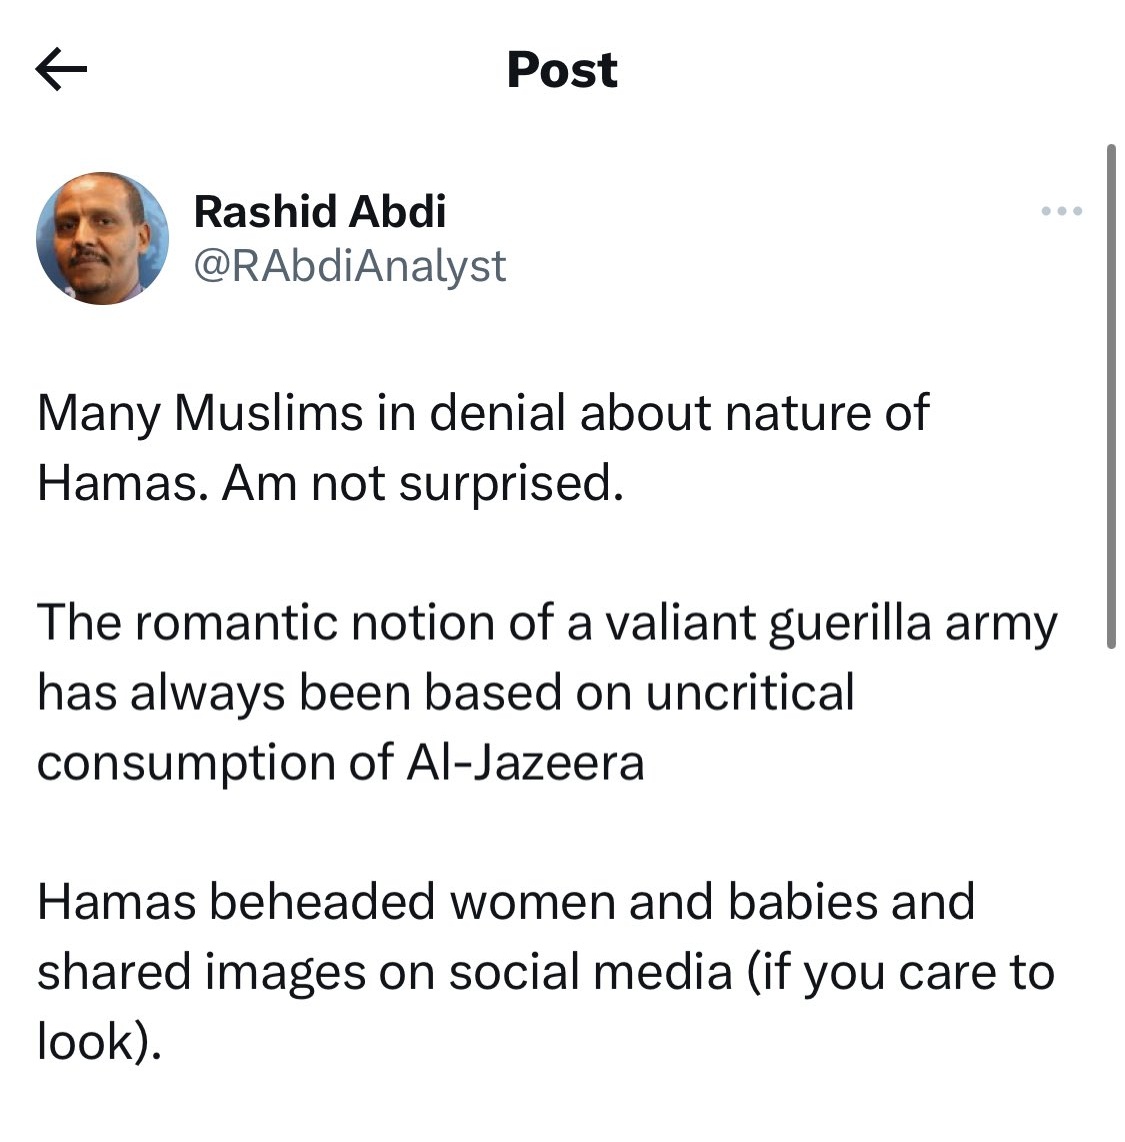
Task: Click the vertical scrollbar thumb
Action: coord(1110,398)
